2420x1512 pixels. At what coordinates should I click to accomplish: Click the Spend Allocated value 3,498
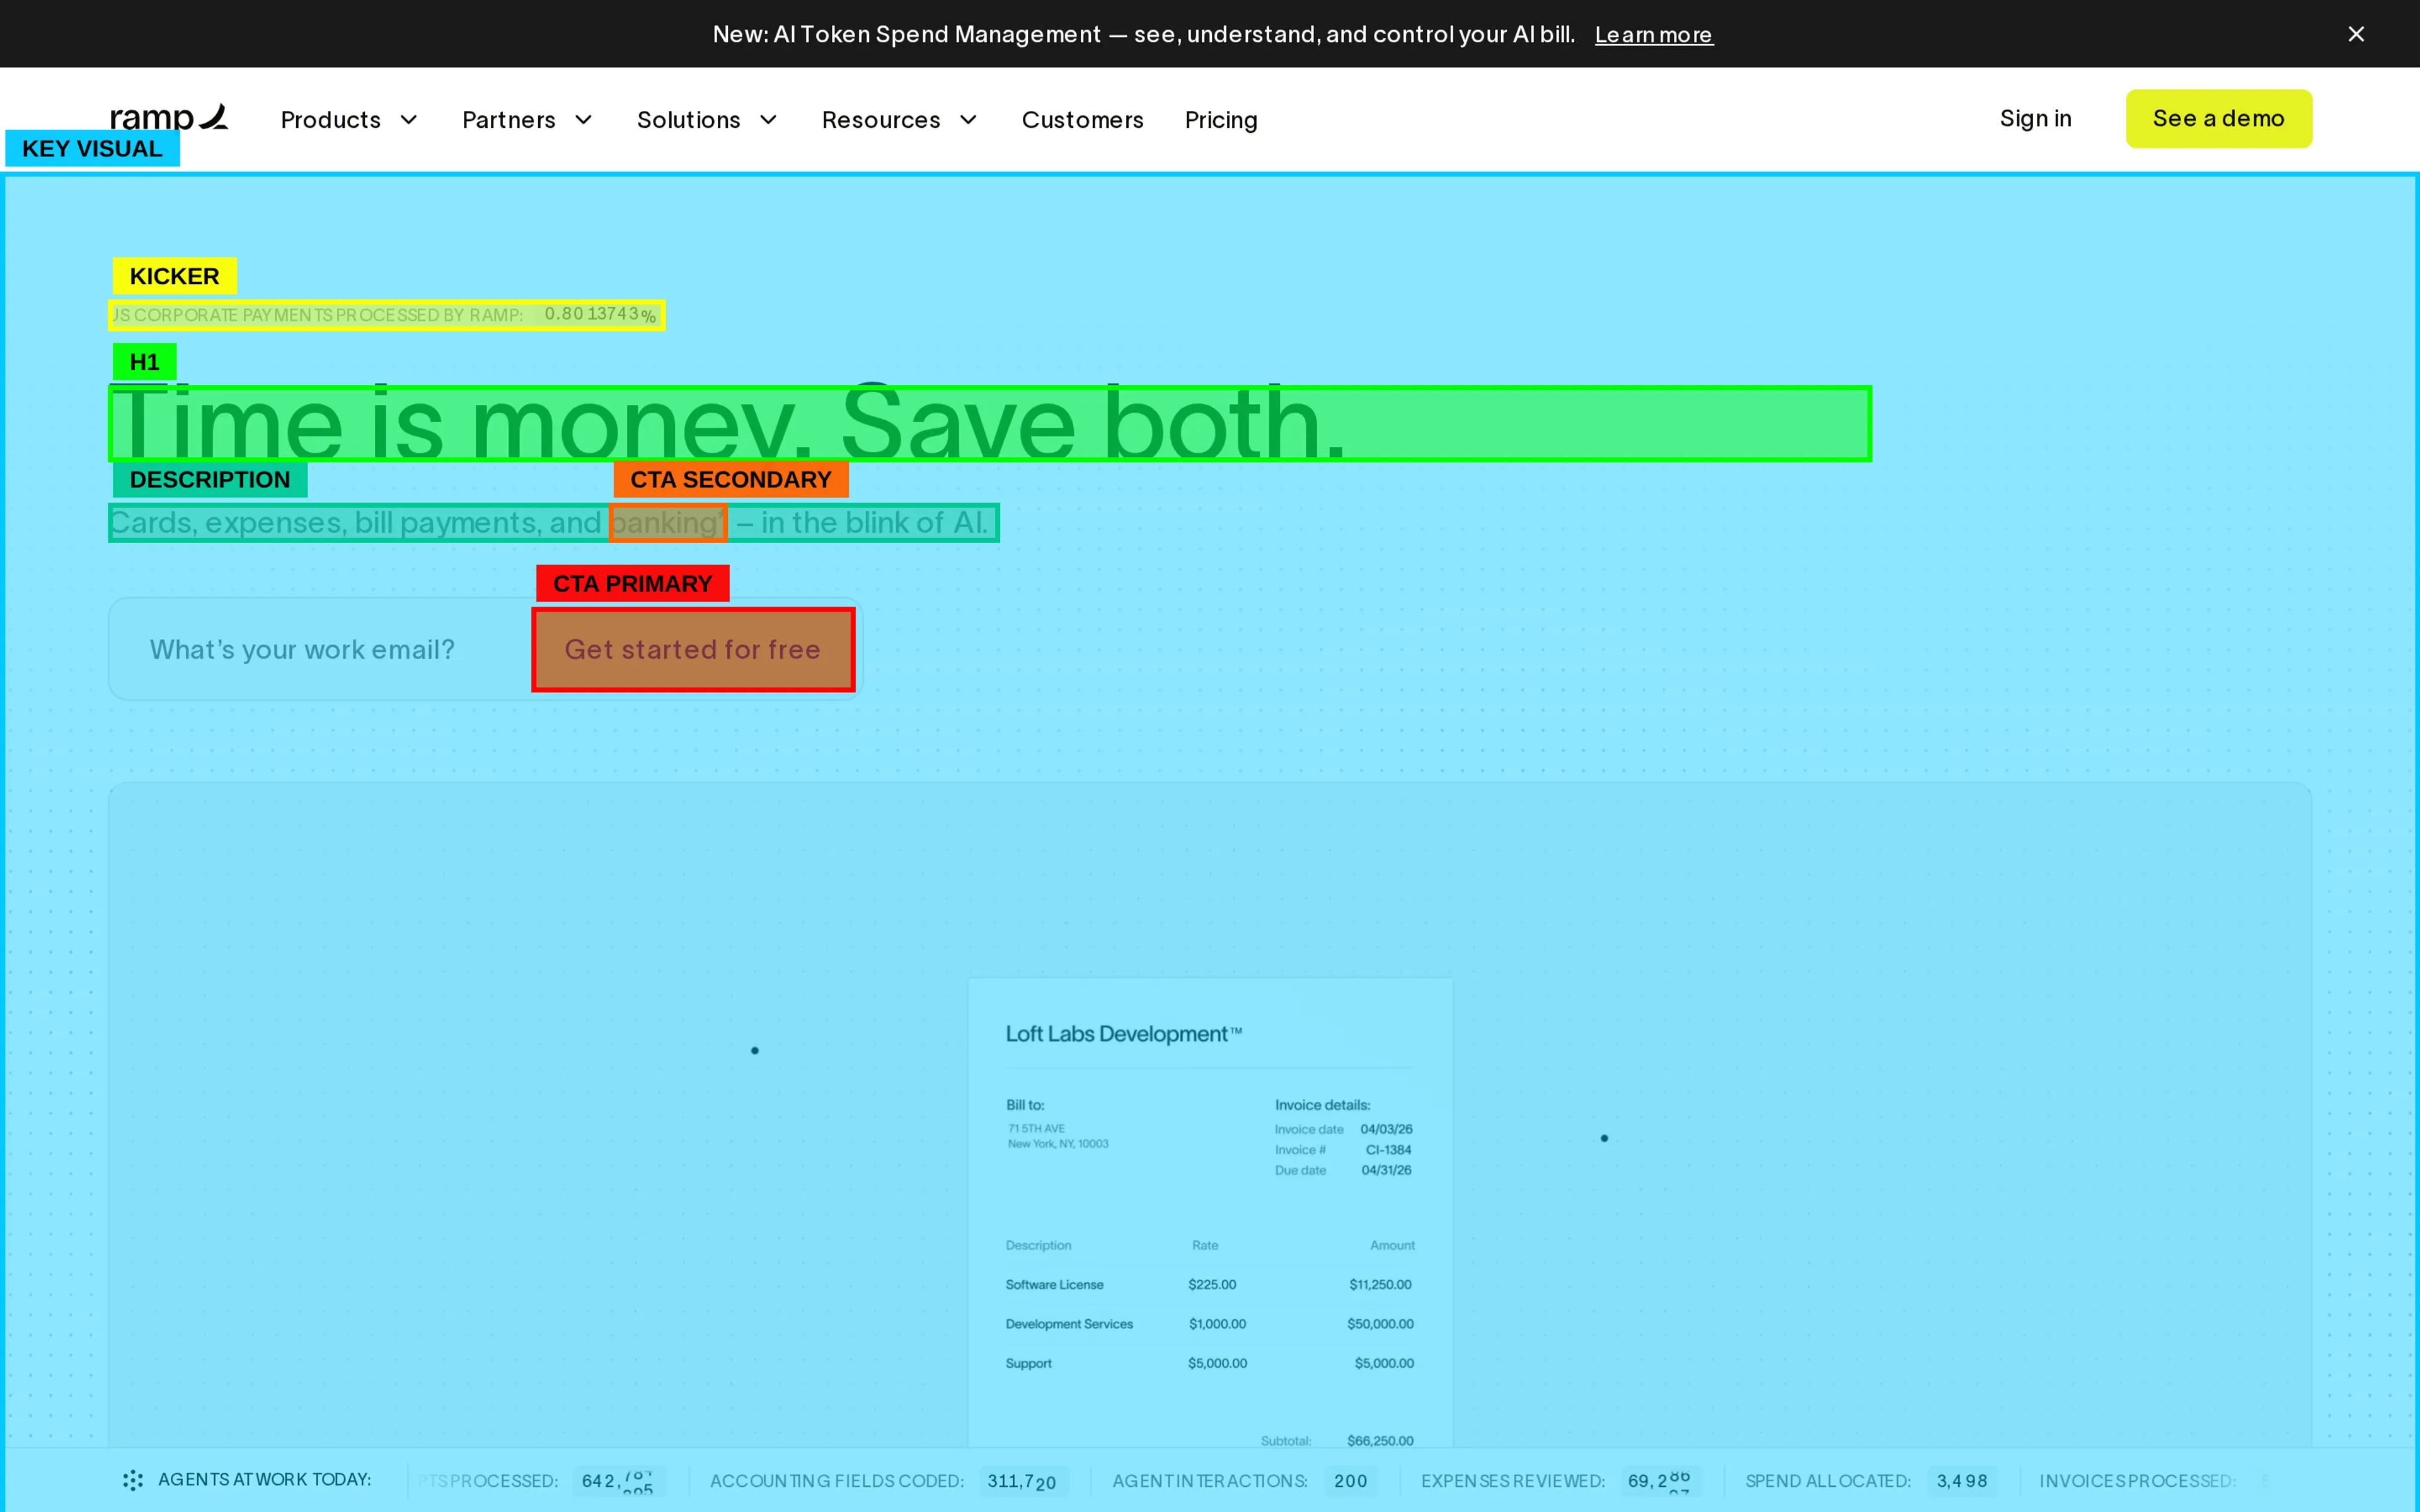tap(1961, 1481)
